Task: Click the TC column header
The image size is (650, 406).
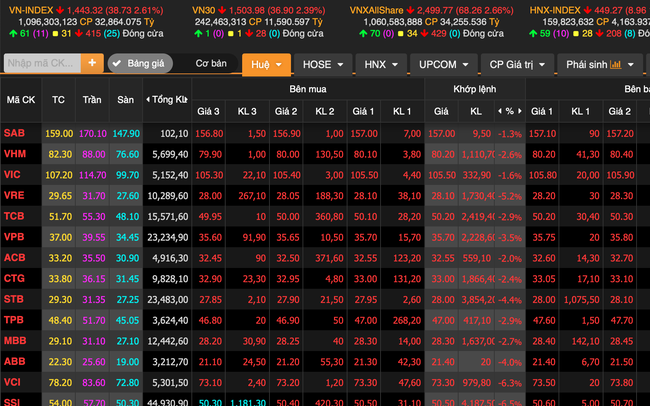Action: point(58,100)
